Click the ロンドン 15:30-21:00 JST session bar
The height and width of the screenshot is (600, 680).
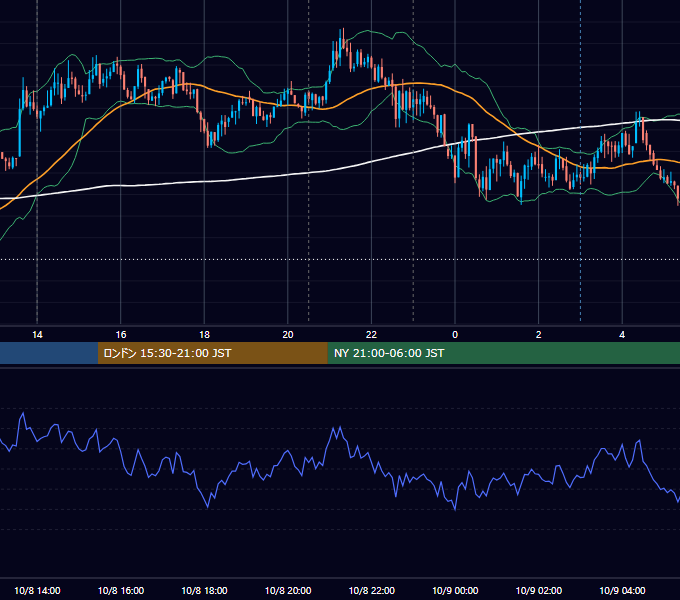tap(212, 353)
